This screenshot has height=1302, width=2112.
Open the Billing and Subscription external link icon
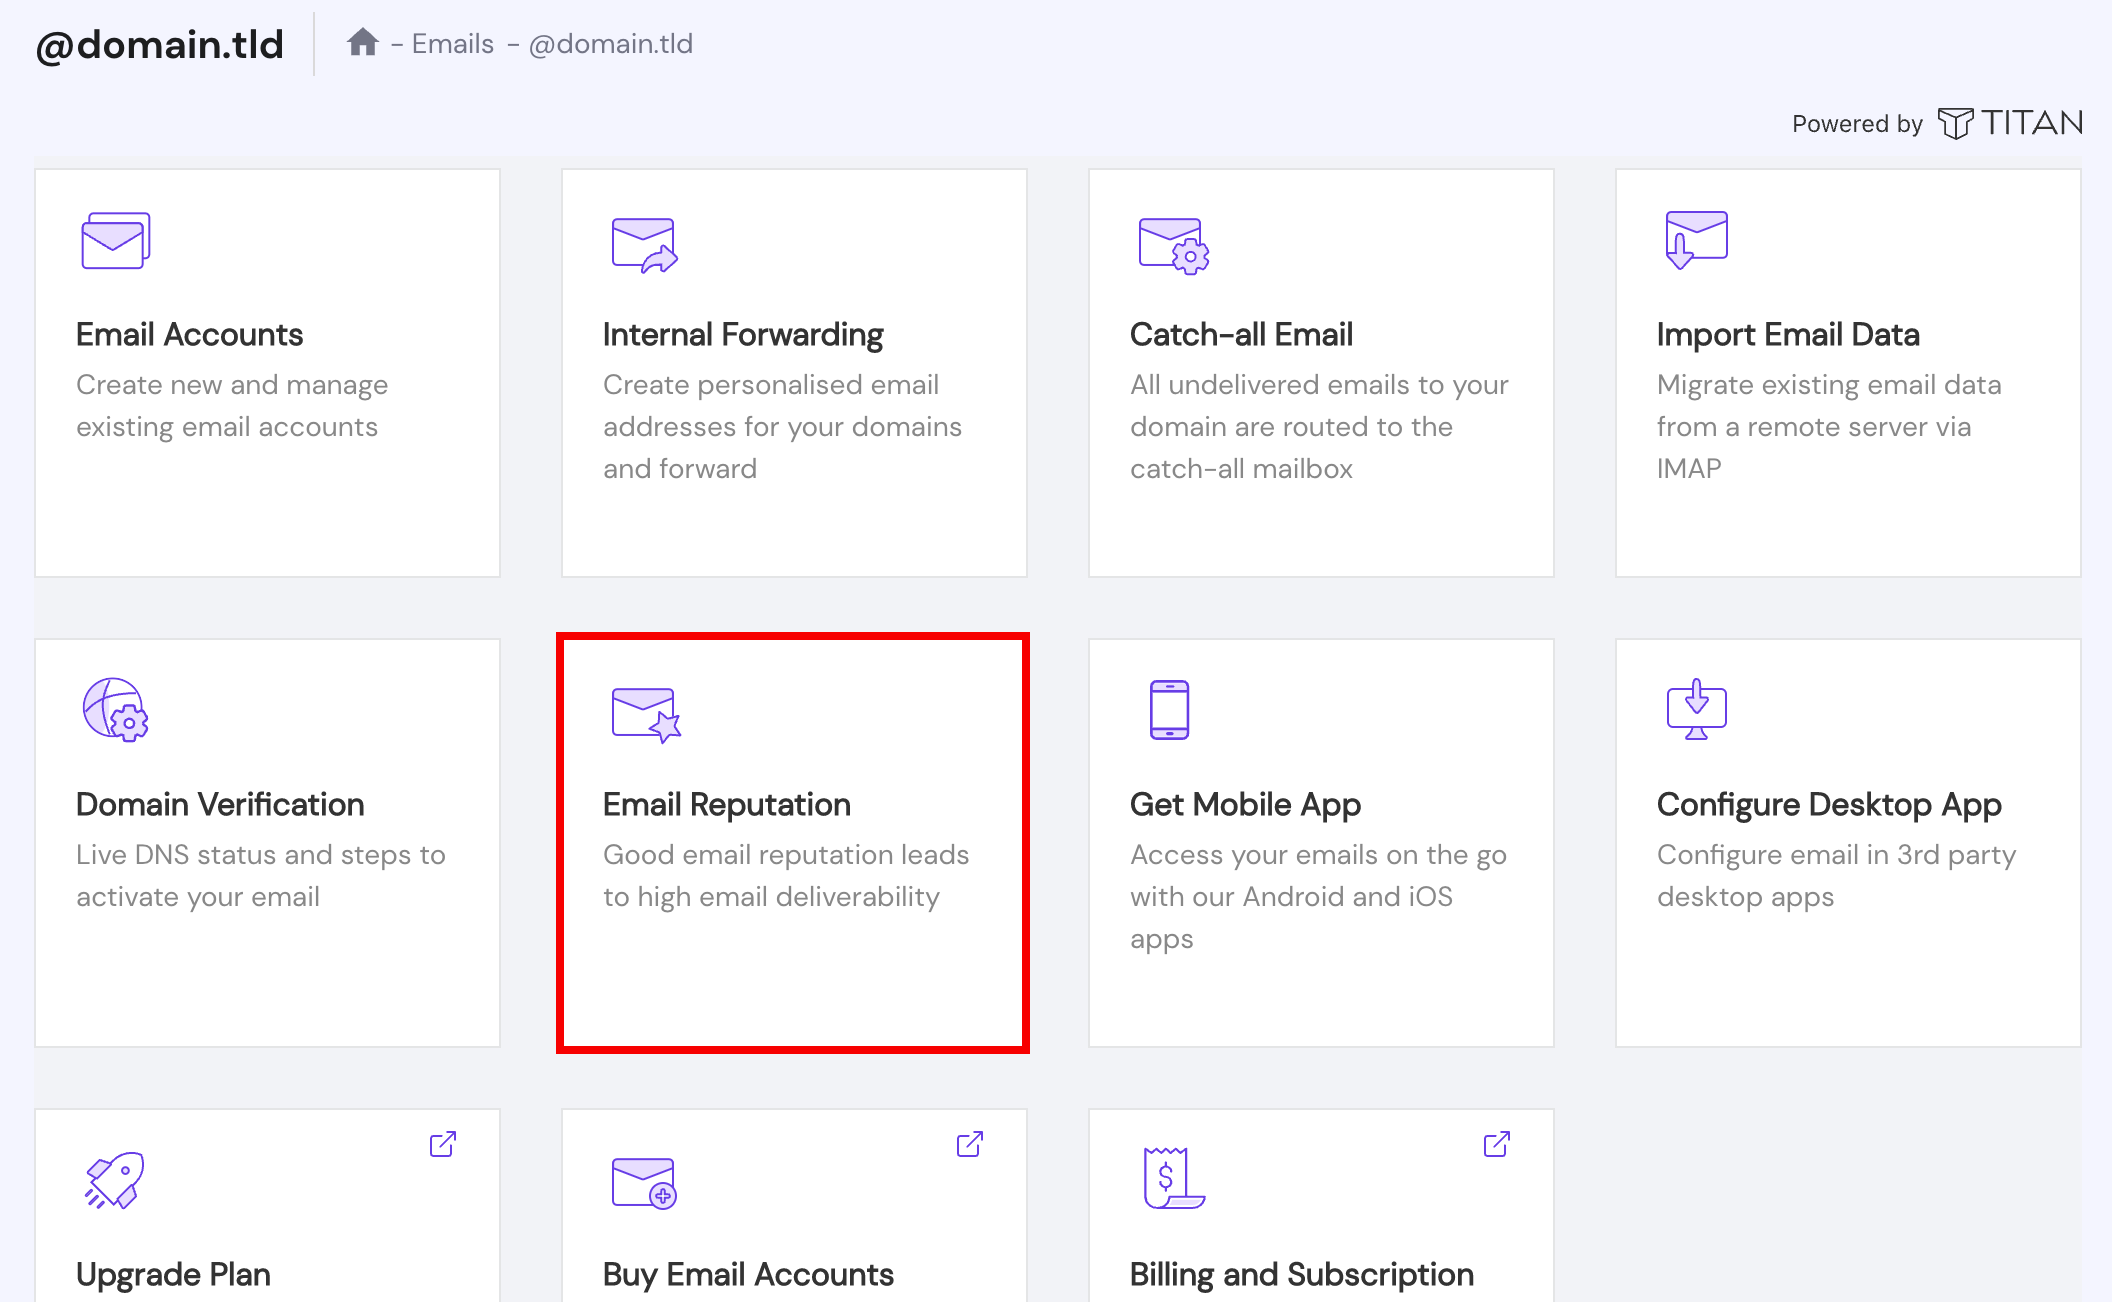pyautogui.click(x=1496, y=1144)
